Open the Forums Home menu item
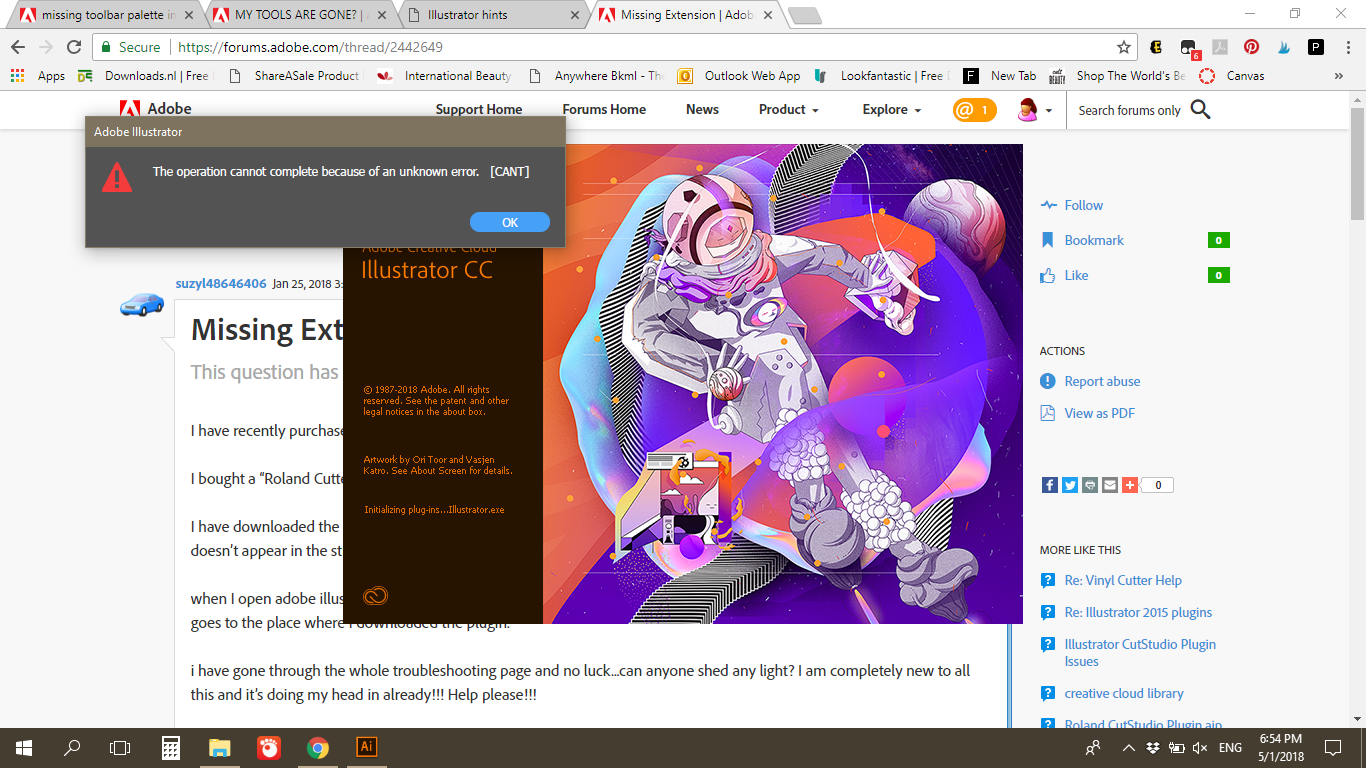The width and height of the screenshot is (1366, 768). 604,110
